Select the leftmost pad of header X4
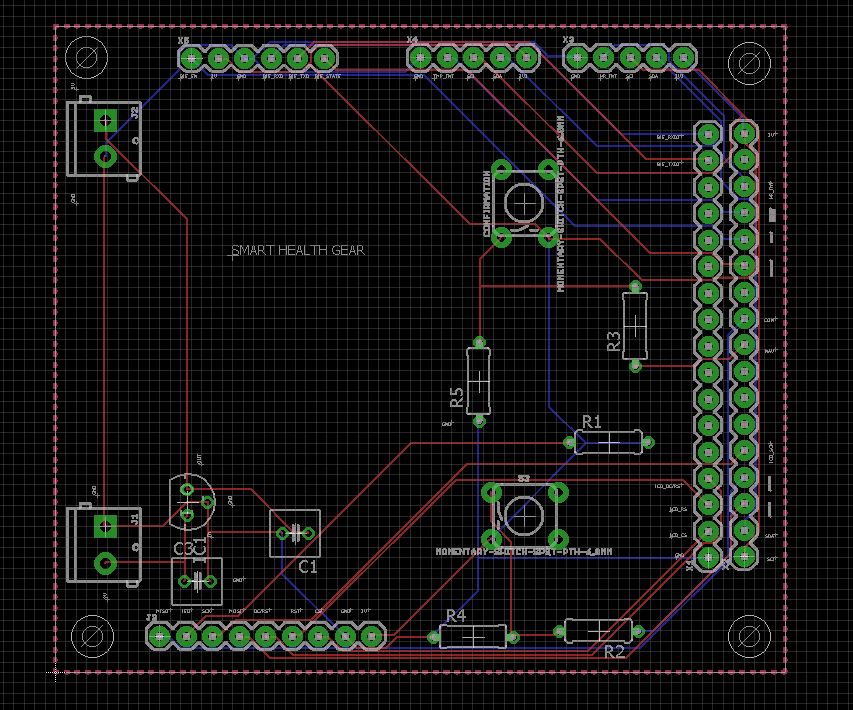 tap(420, 57)
